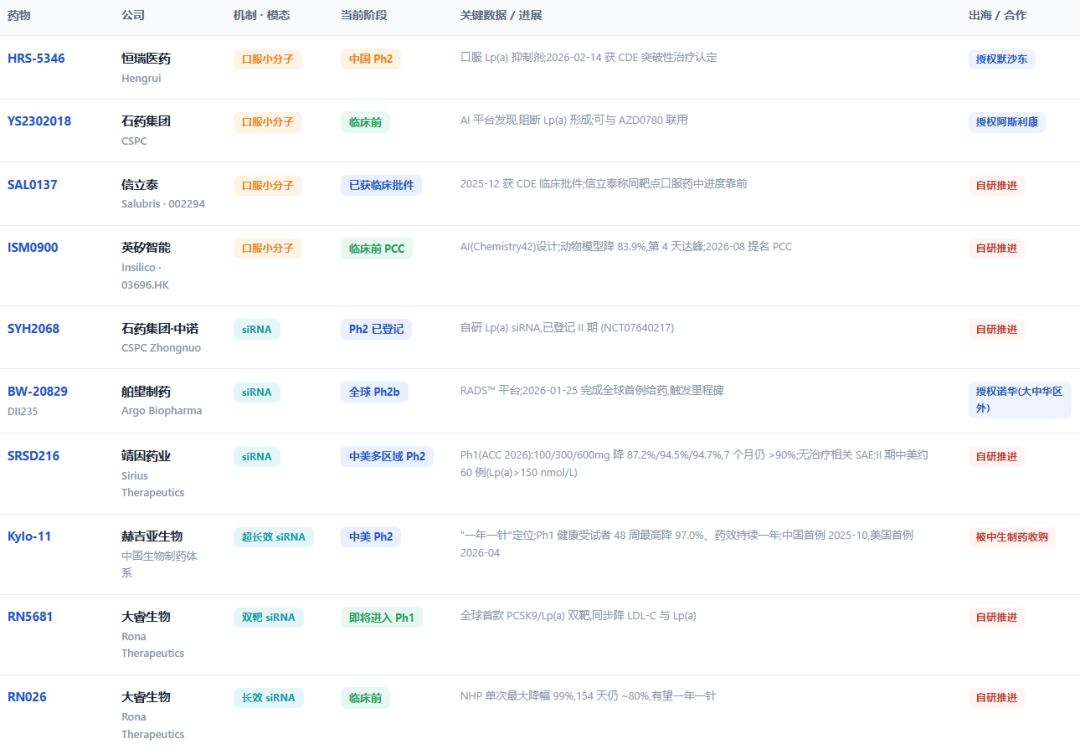The height and width of the screenshot is (749, 1080).
Task: Click the 即将进入 Ph1 stage badge
Action: (382, 617)
